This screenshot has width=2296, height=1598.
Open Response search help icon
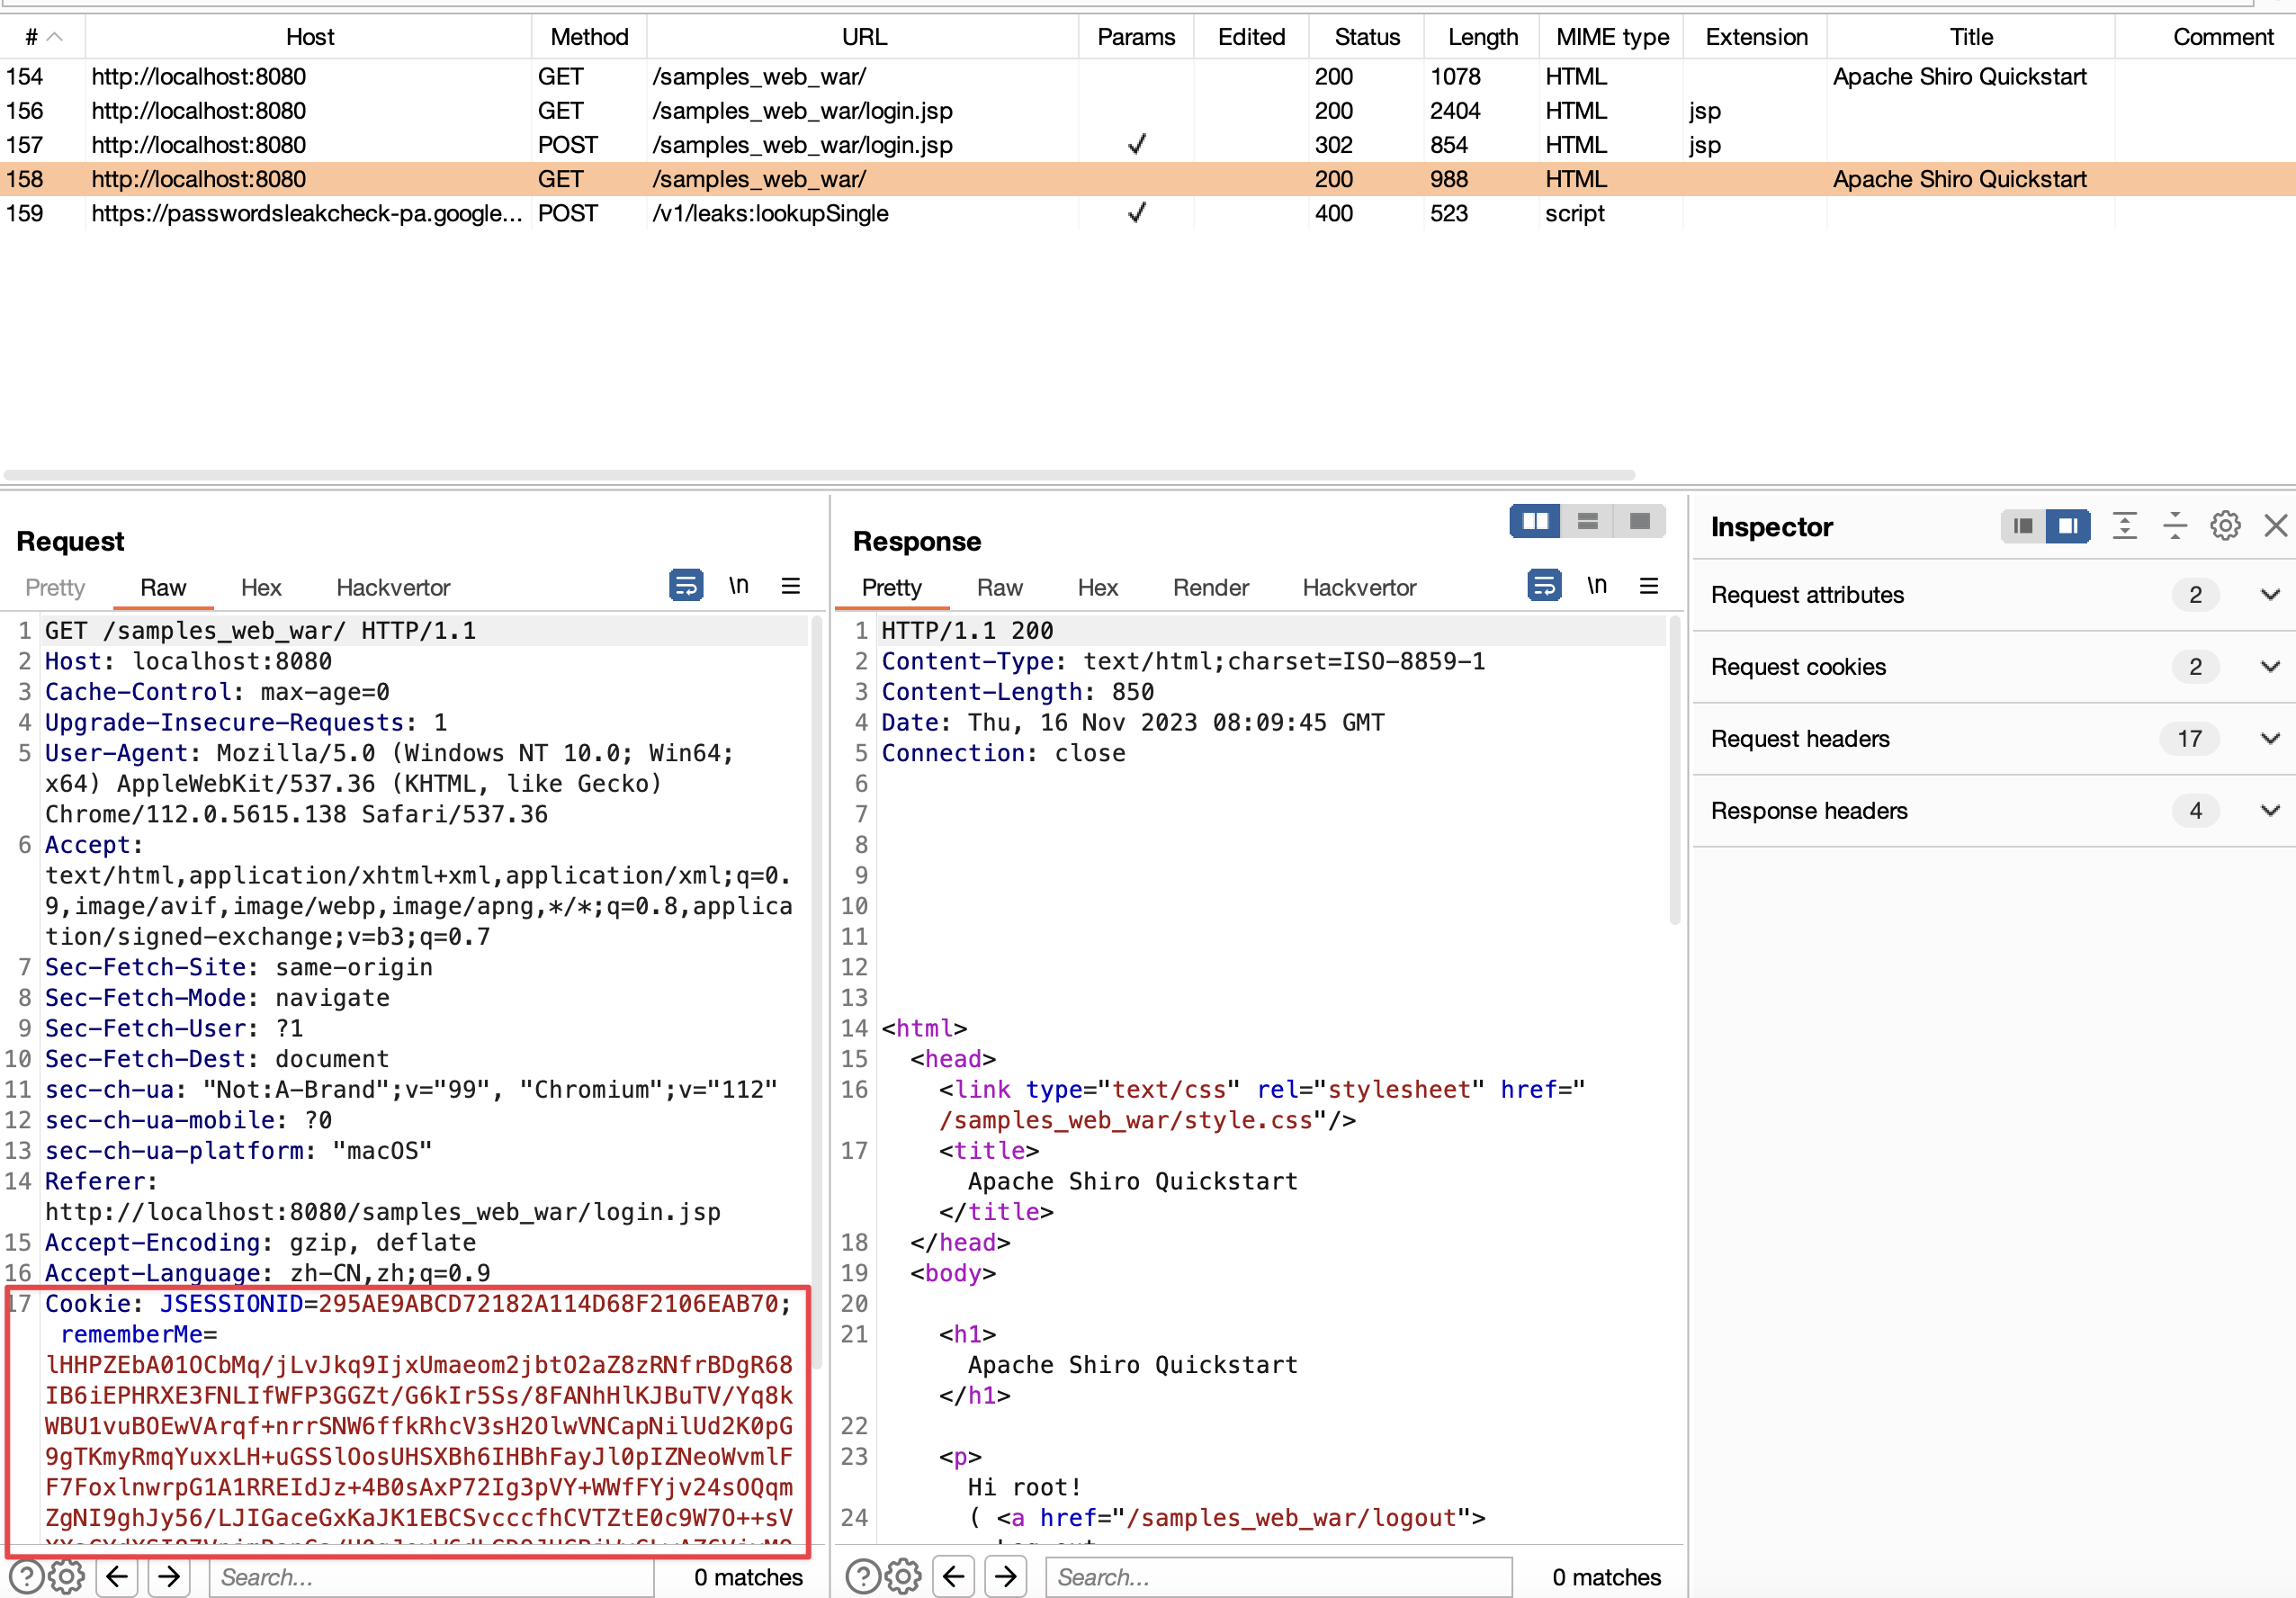pos(863,1577)
